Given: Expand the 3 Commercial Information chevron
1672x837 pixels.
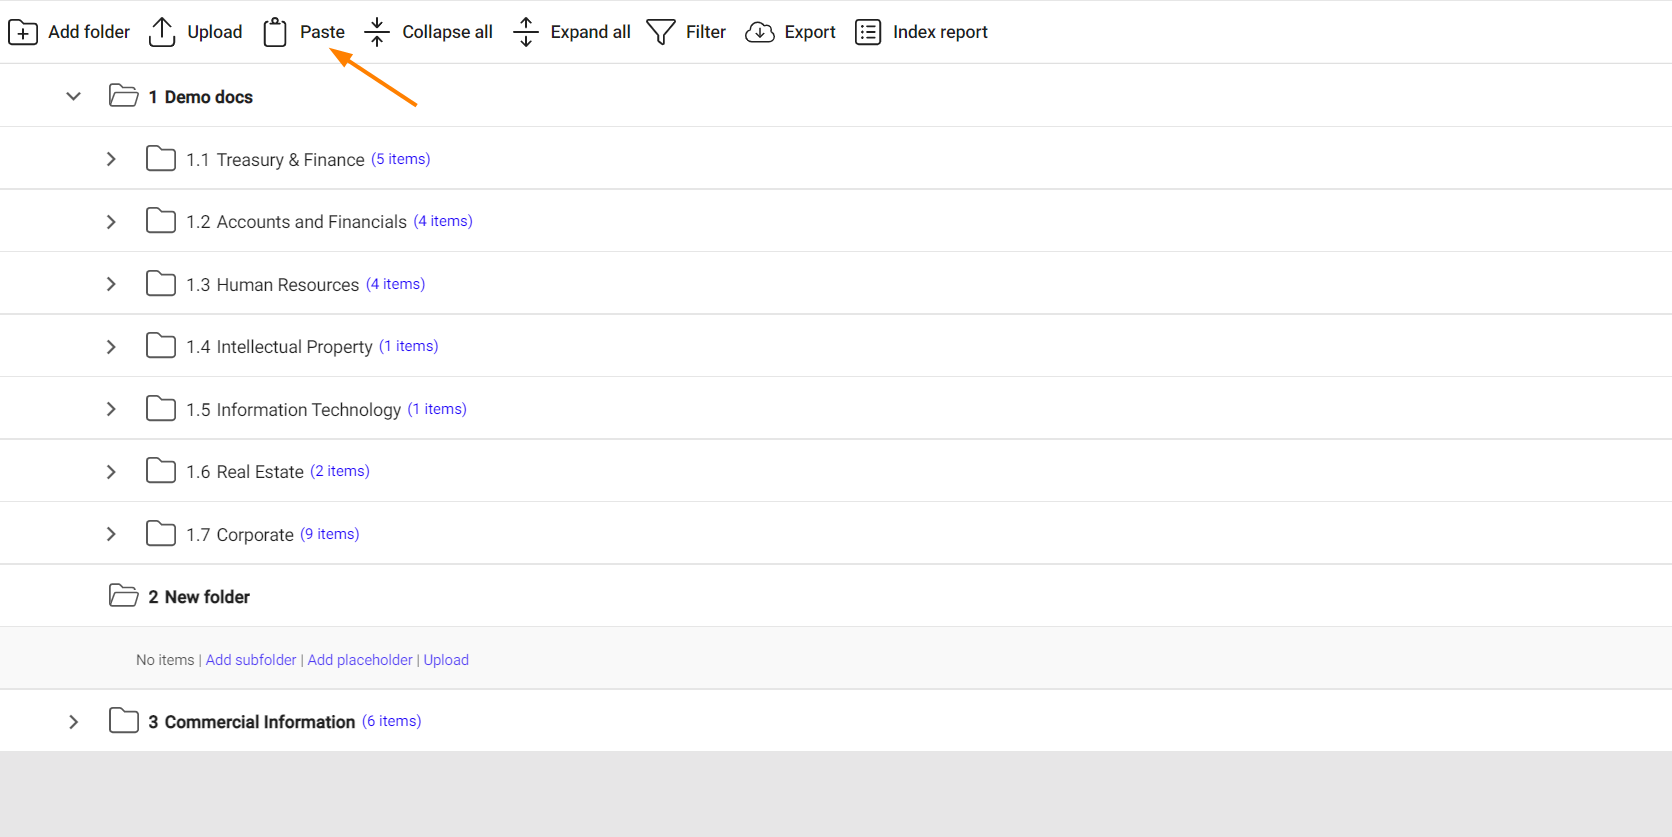Looking at the screenshot, I should click(x=73, y=721).
